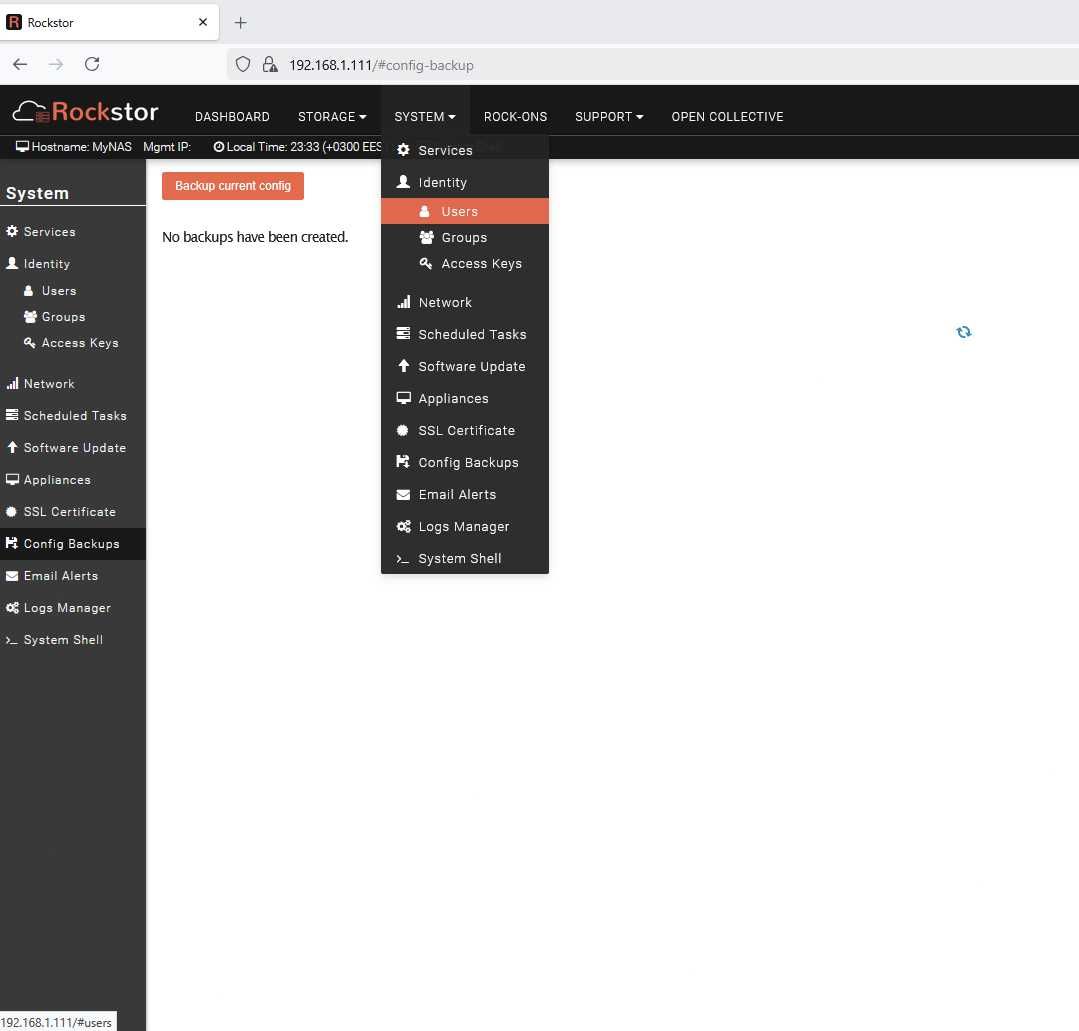This screenshot has width=1079, height=1031.
Task: Open Users from the left sidebar
Action: [73, 290]
